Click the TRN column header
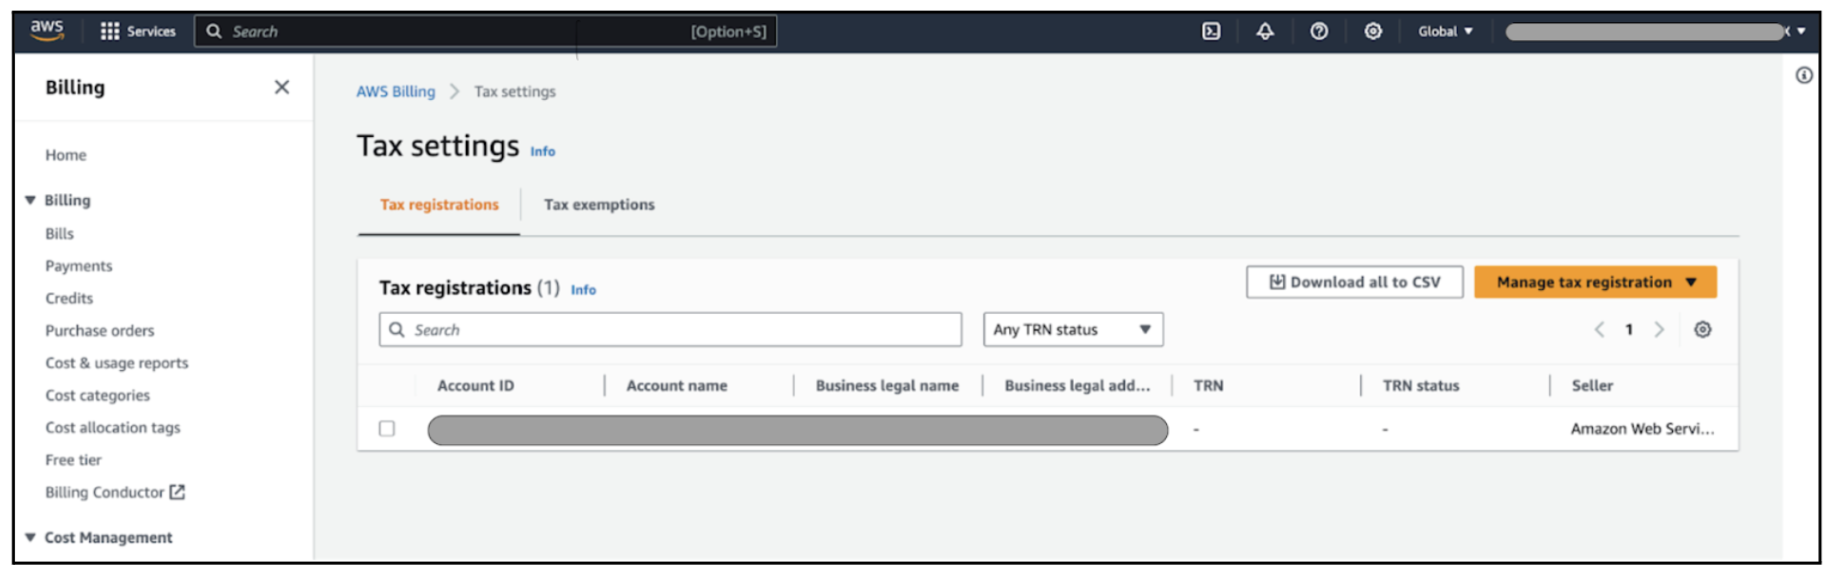Viewport: 1832px width, 576px height. (1208, 385)
